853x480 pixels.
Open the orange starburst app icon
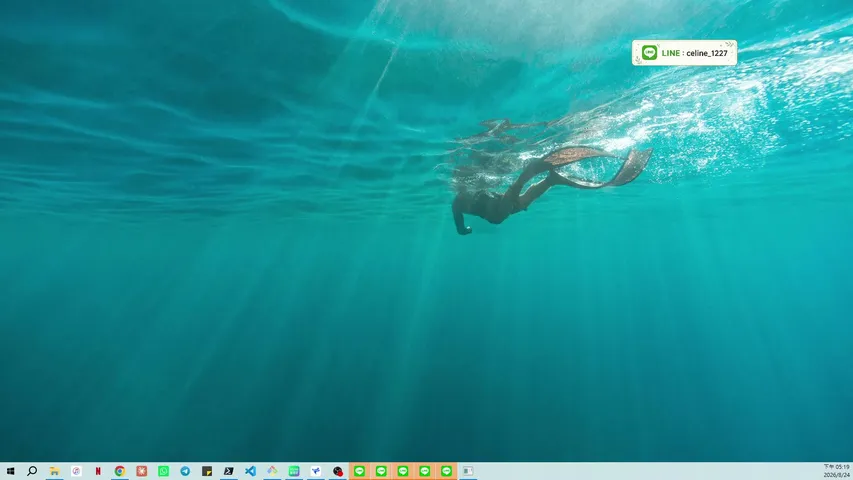[141, 471]
